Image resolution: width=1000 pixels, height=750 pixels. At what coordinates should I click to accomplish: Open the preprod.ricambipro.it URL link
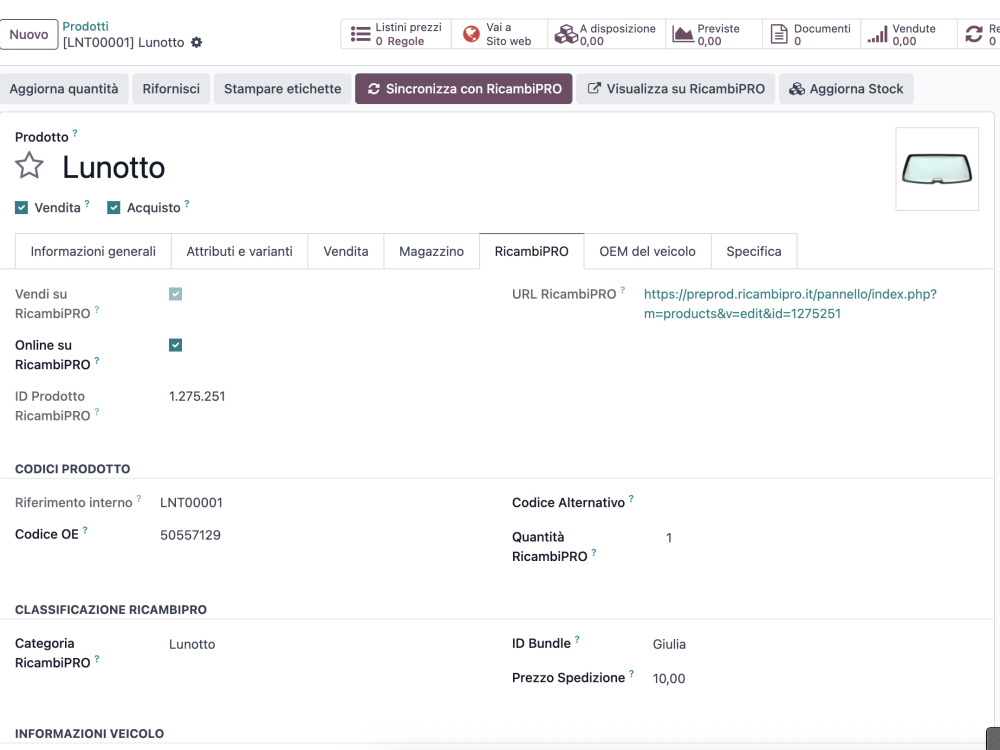[790, 304]
